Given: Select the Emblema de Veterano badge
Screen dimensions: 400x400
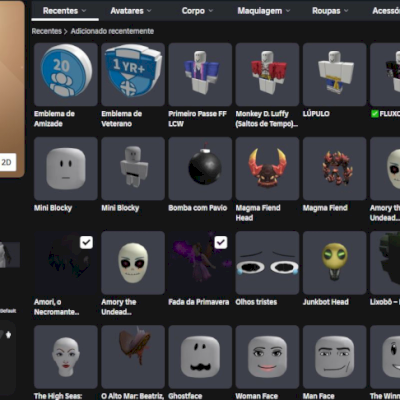Looking at the screenshot, I should pyautogui.click(x=133, y=74).
